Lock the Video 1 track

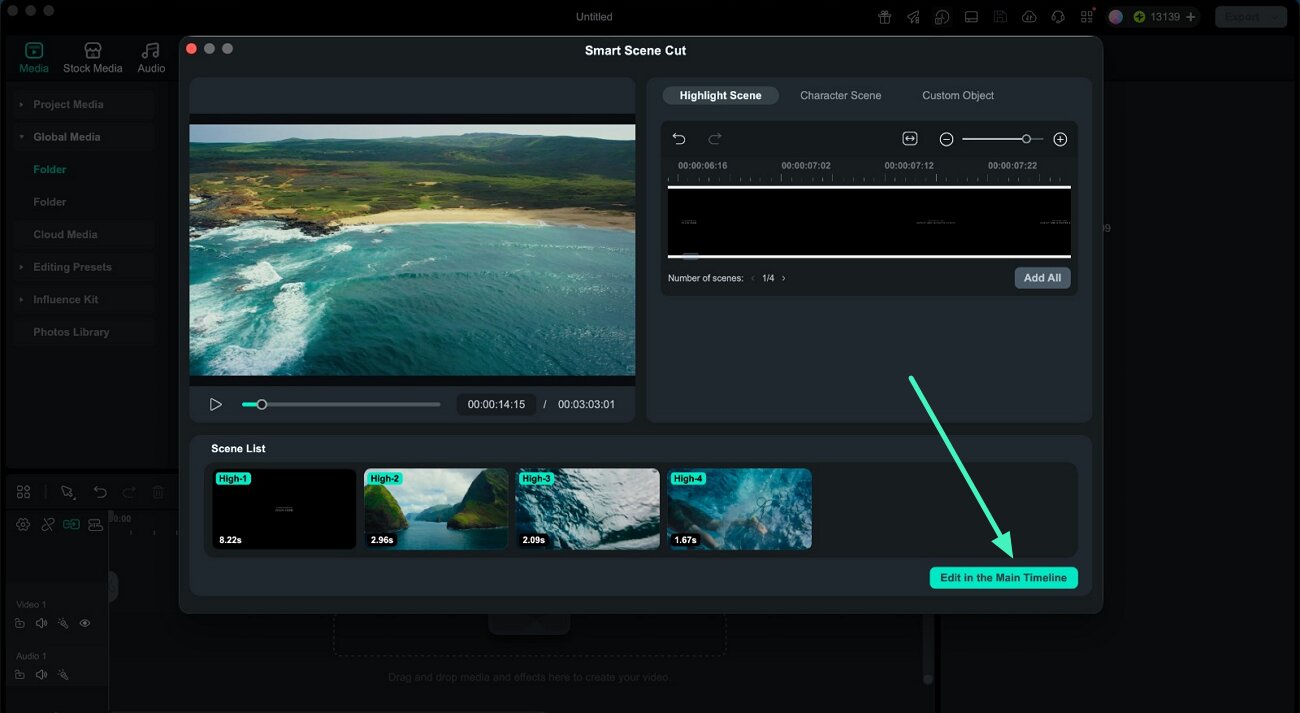coord(20,623)
